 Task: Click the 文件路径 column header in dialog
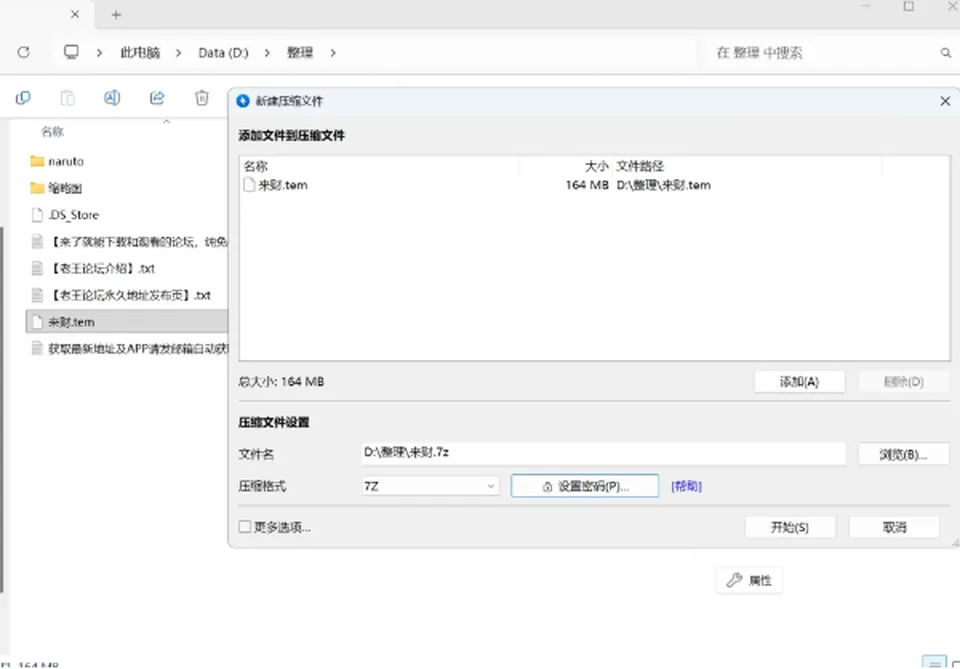[640, 166]
